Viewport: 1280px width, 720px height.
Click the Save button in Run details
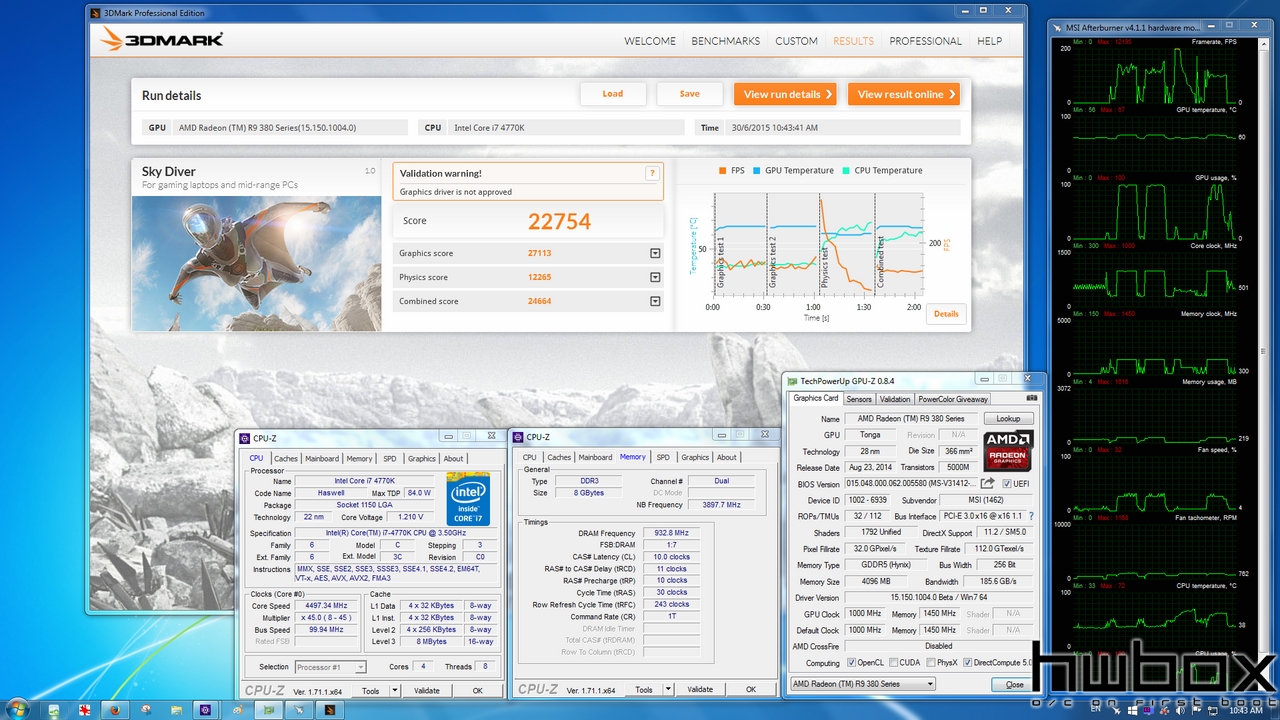[x=690, y=94]
